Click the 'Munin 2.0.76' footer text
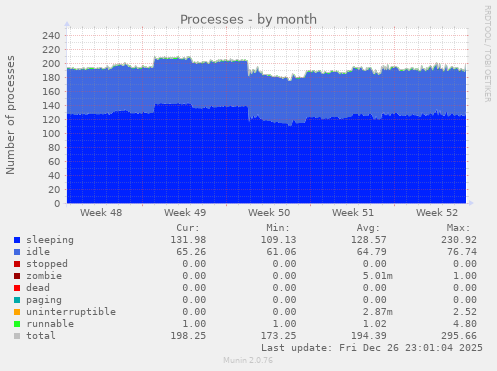Screen dimensions: 497x371 point(248,360)
